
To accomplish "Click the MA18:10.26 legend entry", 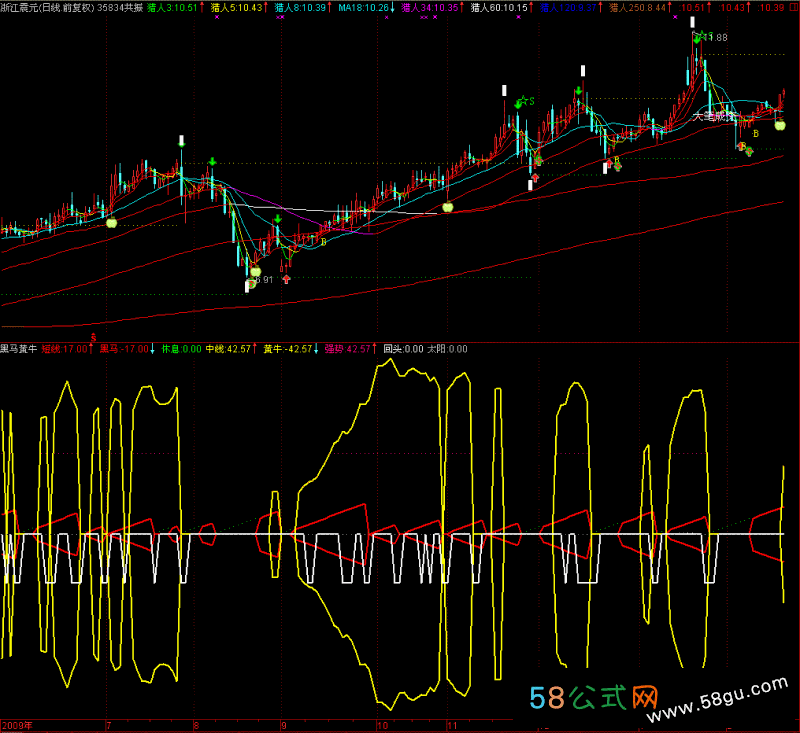I will pyautogui.click(x=364, y=8).
